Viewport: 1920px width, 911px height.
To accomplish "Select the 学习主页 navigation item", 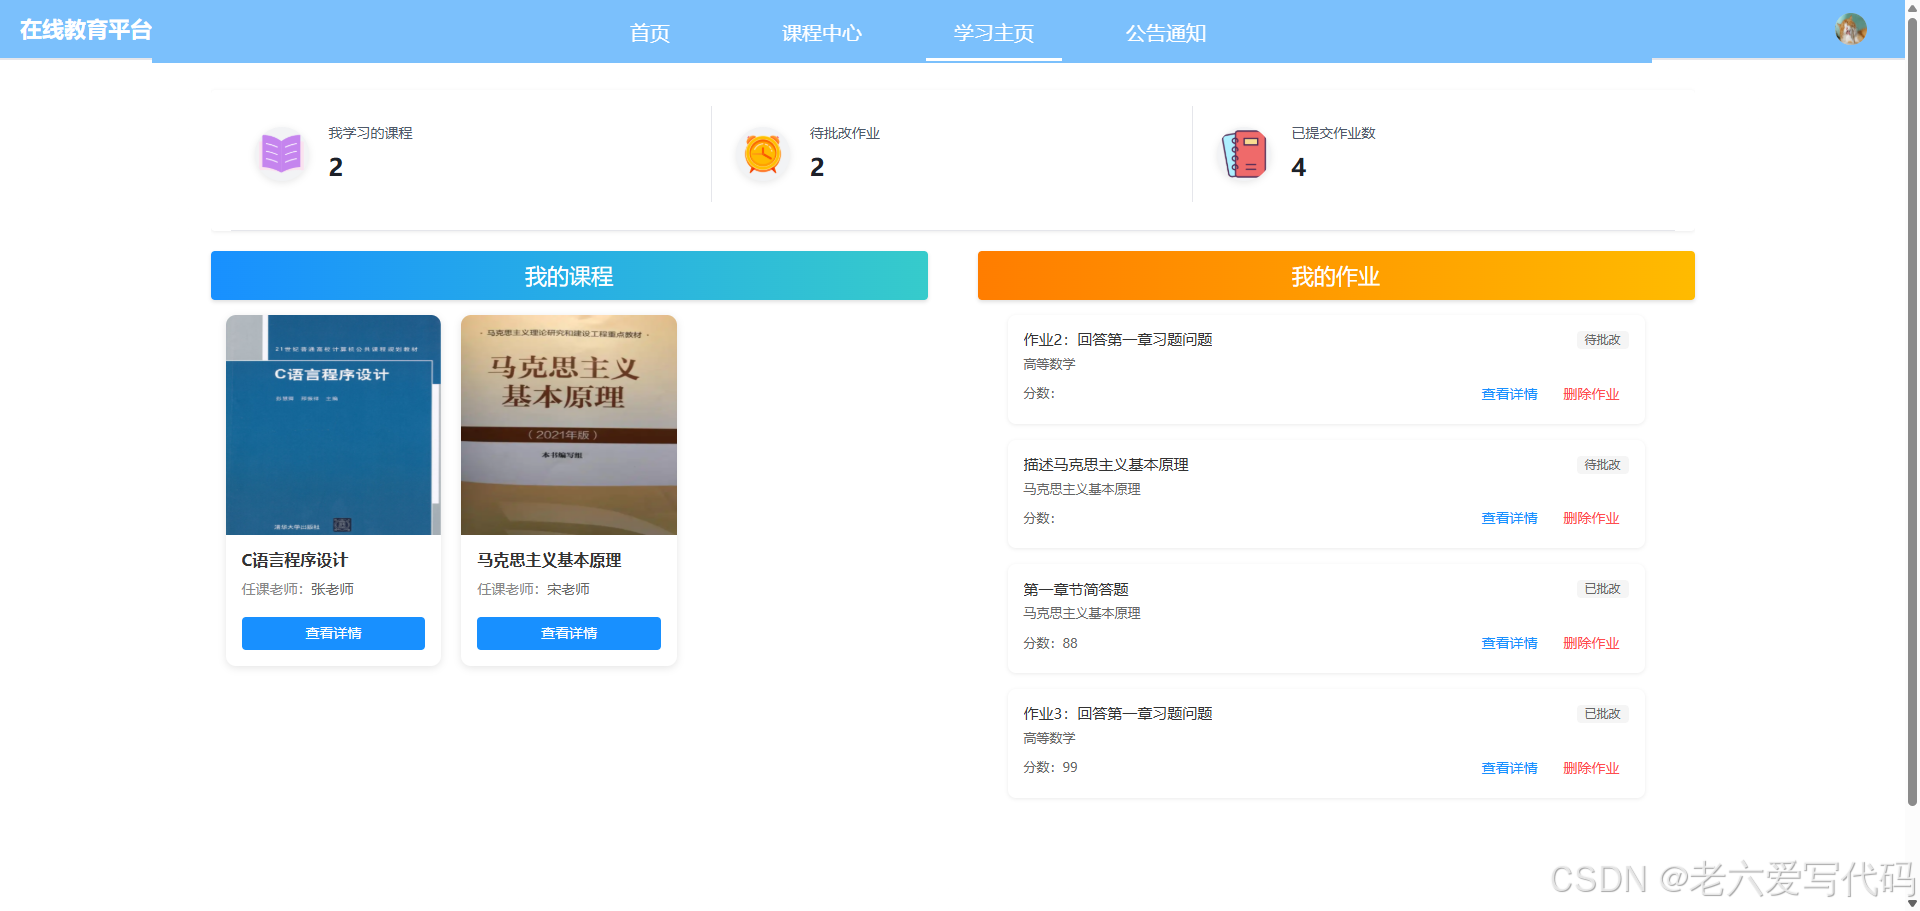I will coord(993,33).
